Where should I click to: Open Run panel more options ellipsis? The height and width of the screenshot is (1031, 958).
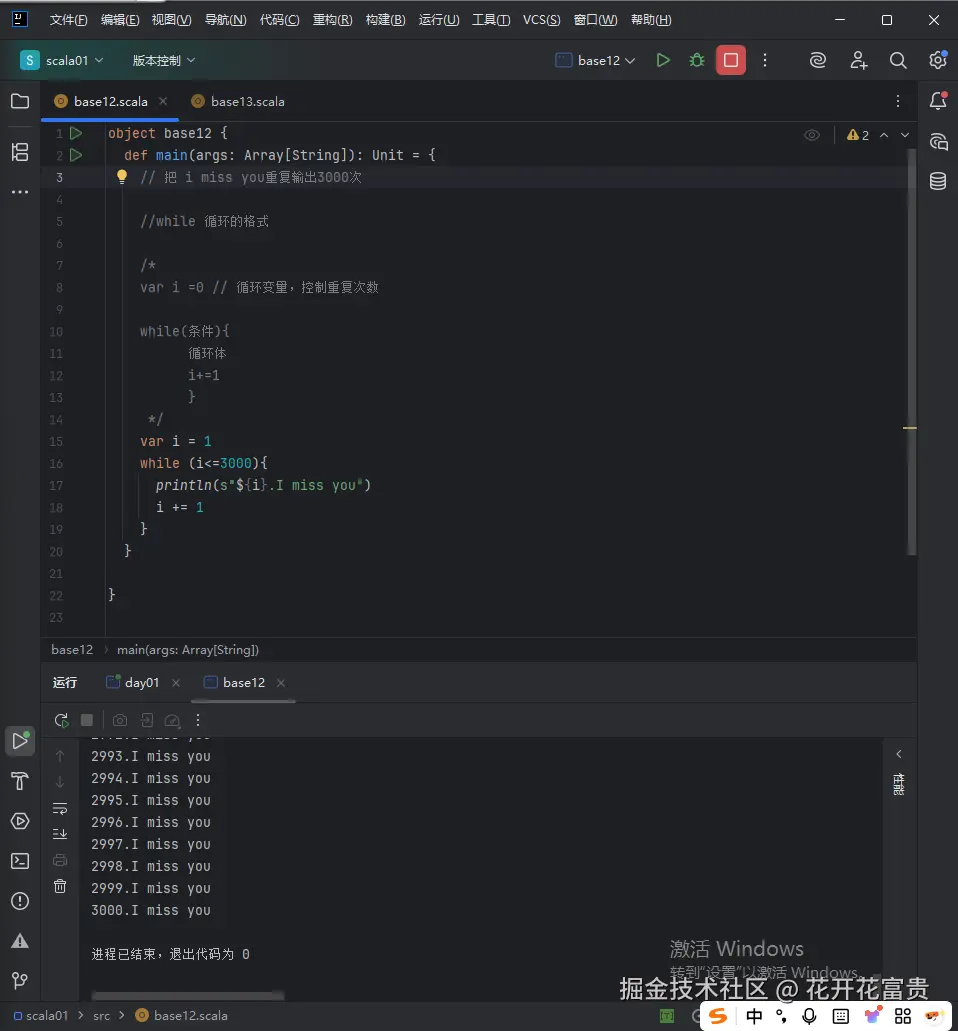[x=198, y=721]
